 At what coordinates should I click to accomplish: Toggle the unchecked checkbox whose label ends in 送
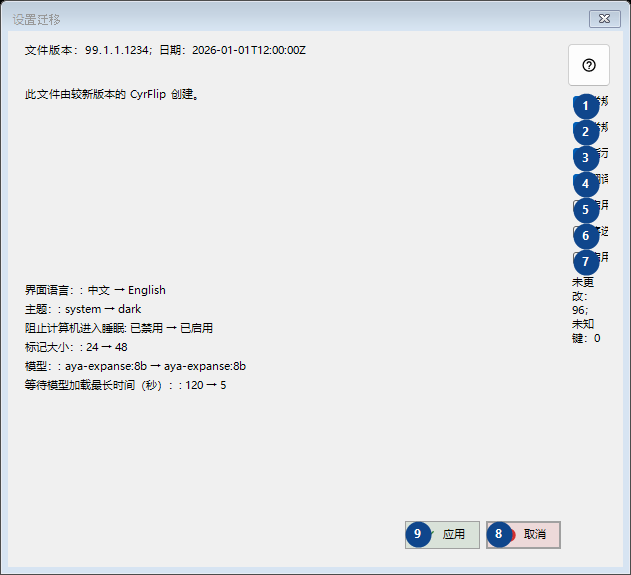point(590,231)
